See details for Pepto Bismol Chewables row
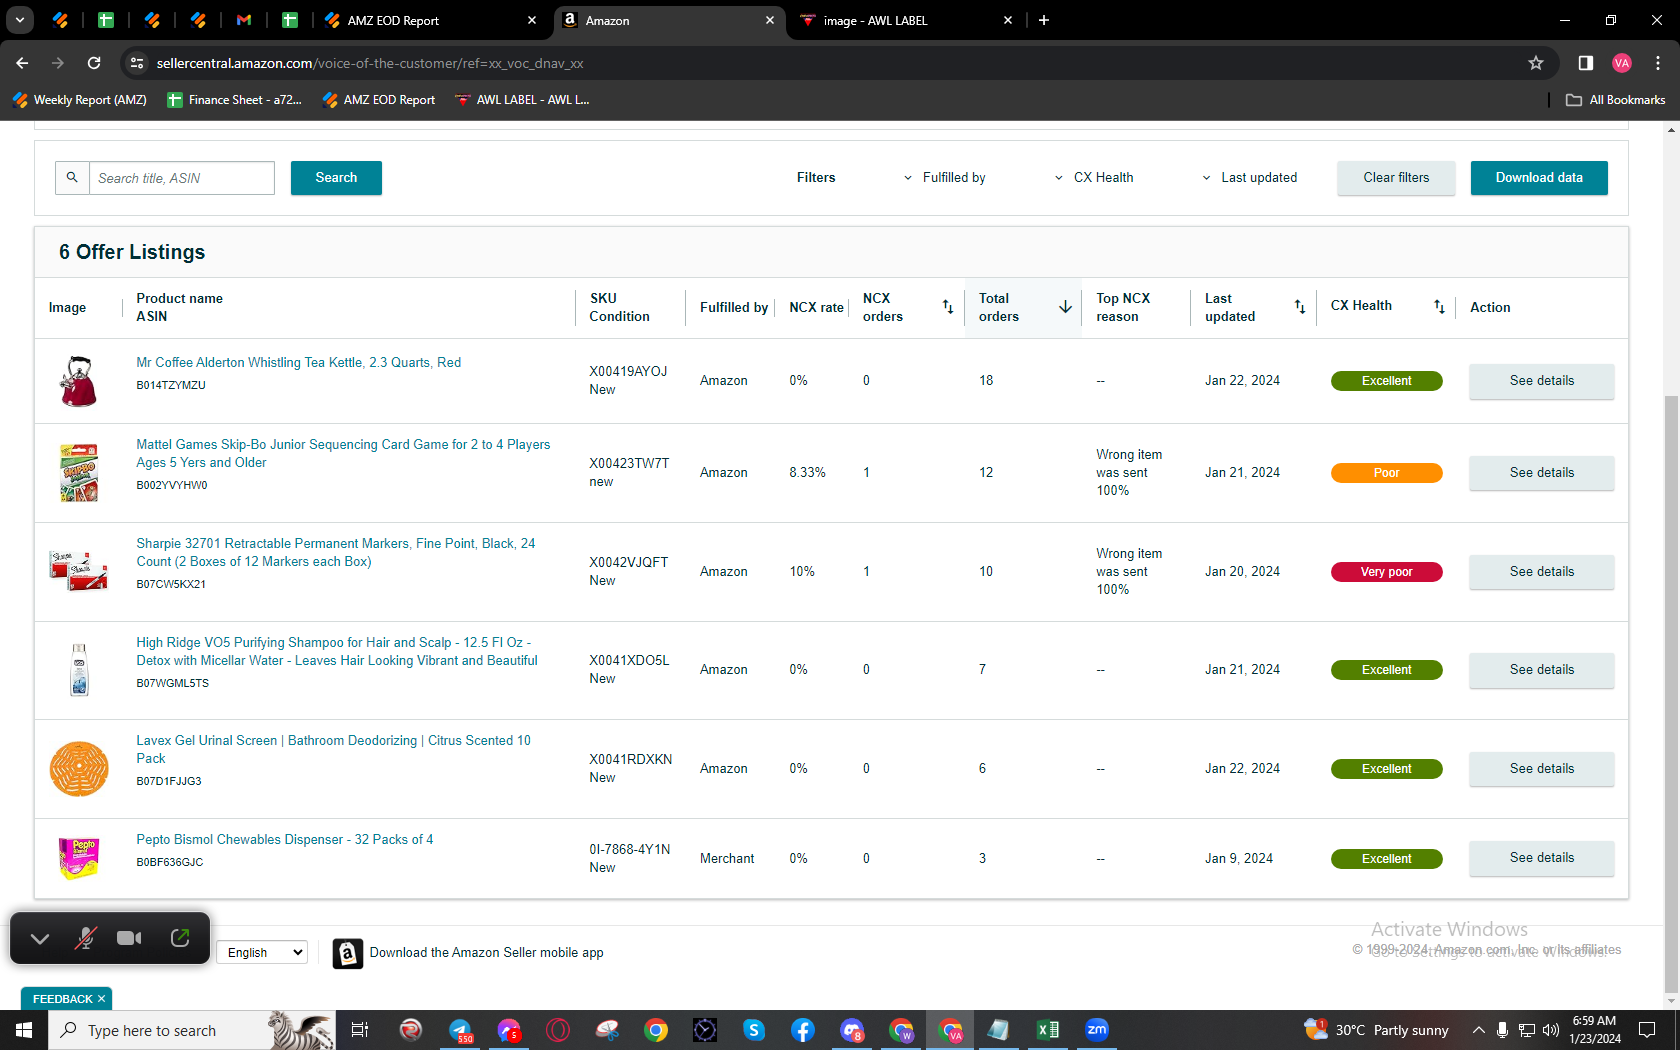This screenshot has height=1050, width=1680. coord(1541,858)
